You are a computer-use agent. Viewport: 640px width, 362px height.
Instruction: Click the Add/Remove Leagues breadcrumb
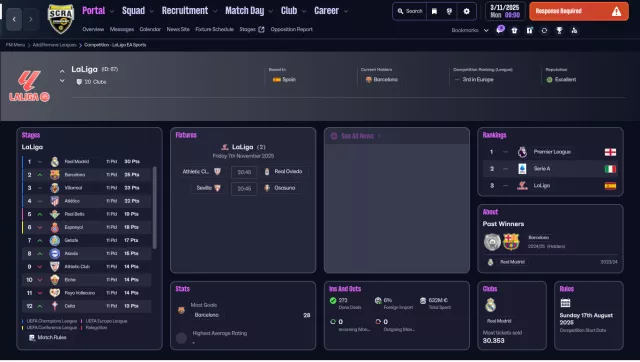pyautogui.click(x=54, y=45)
